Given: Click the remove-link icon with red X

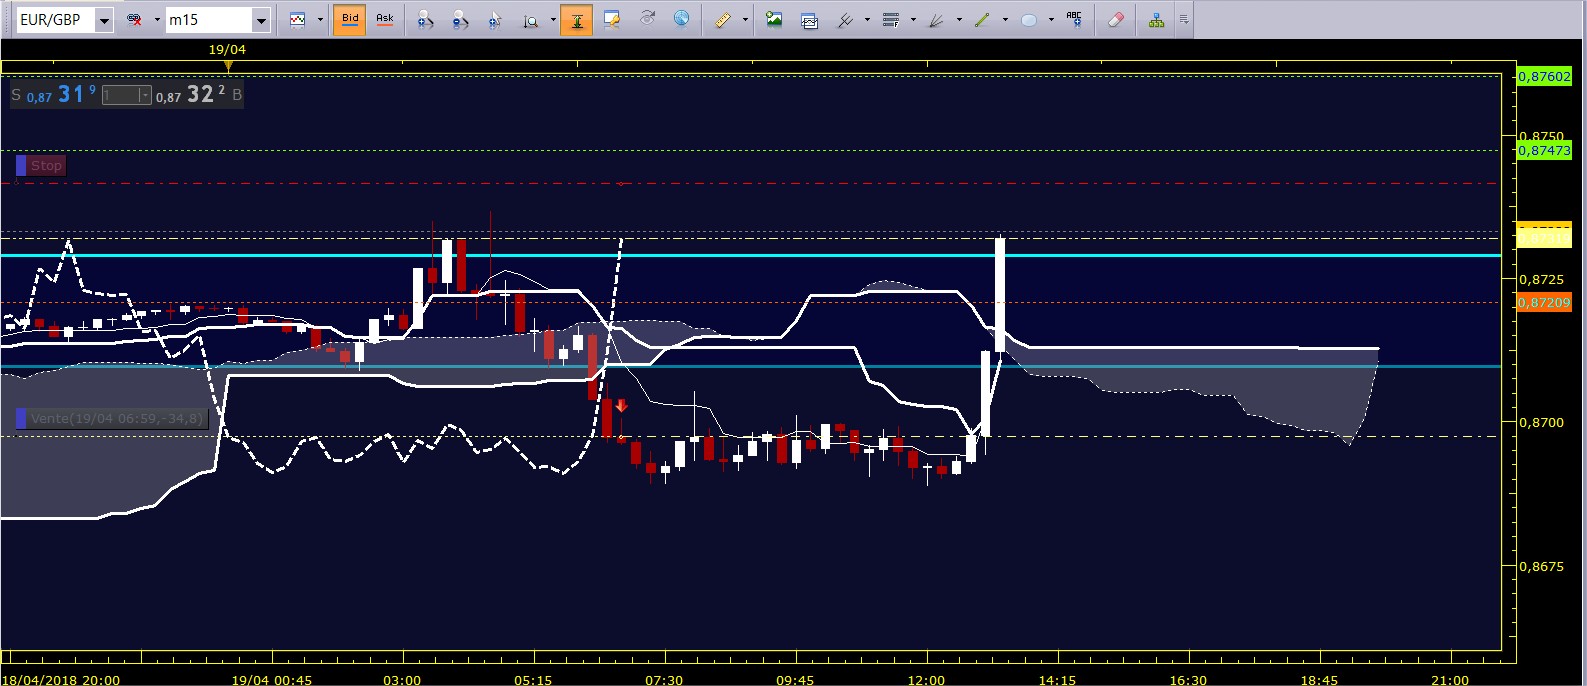Looking at the screenshot, I should click(134, 20).
